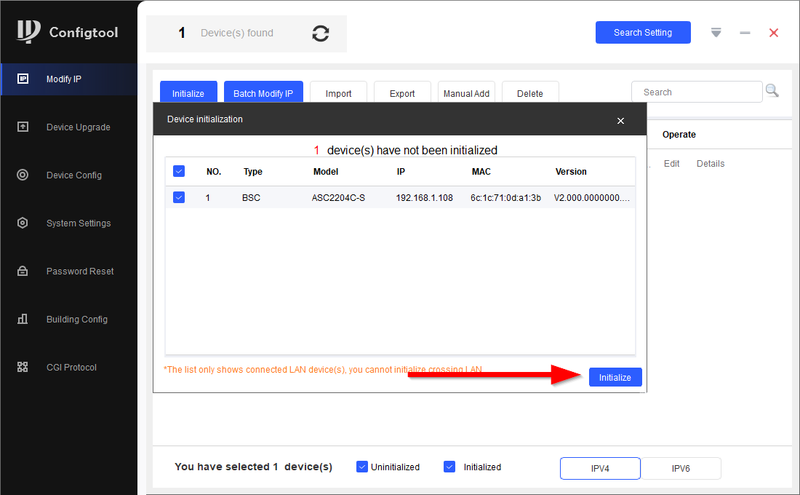Click the blue Initialize button in dialog
This screenshot has width=800, height=495.
click(x=615, y=377)
